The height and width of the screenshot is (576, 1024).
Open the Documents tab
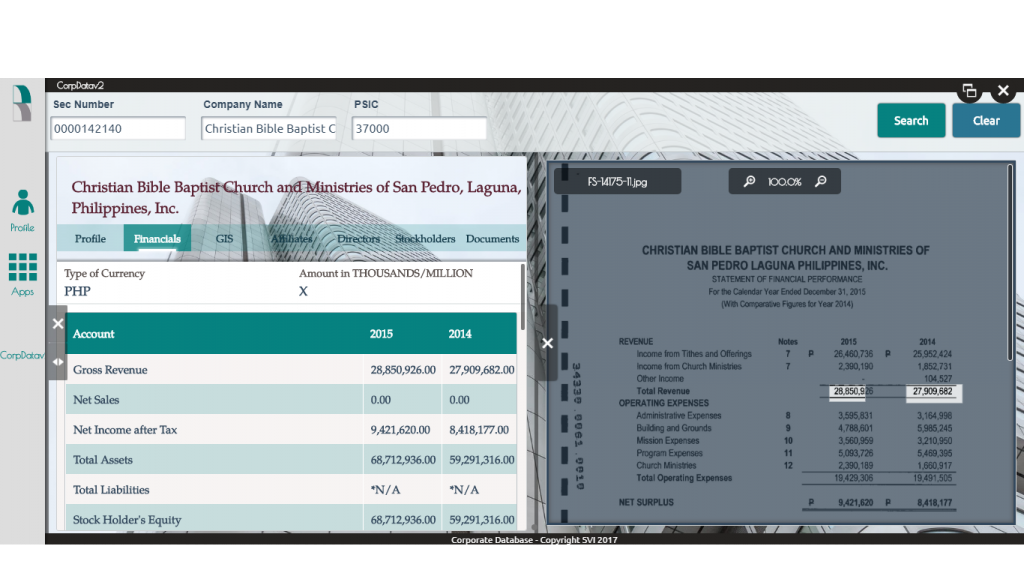tap(492, 238)
